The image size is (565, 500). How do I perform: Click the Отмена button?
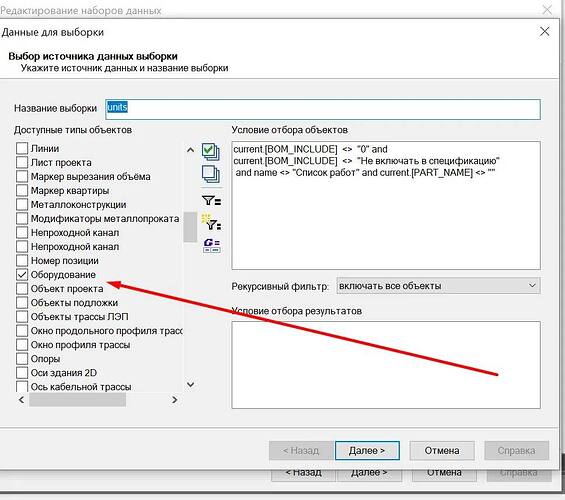pos(442,451)
